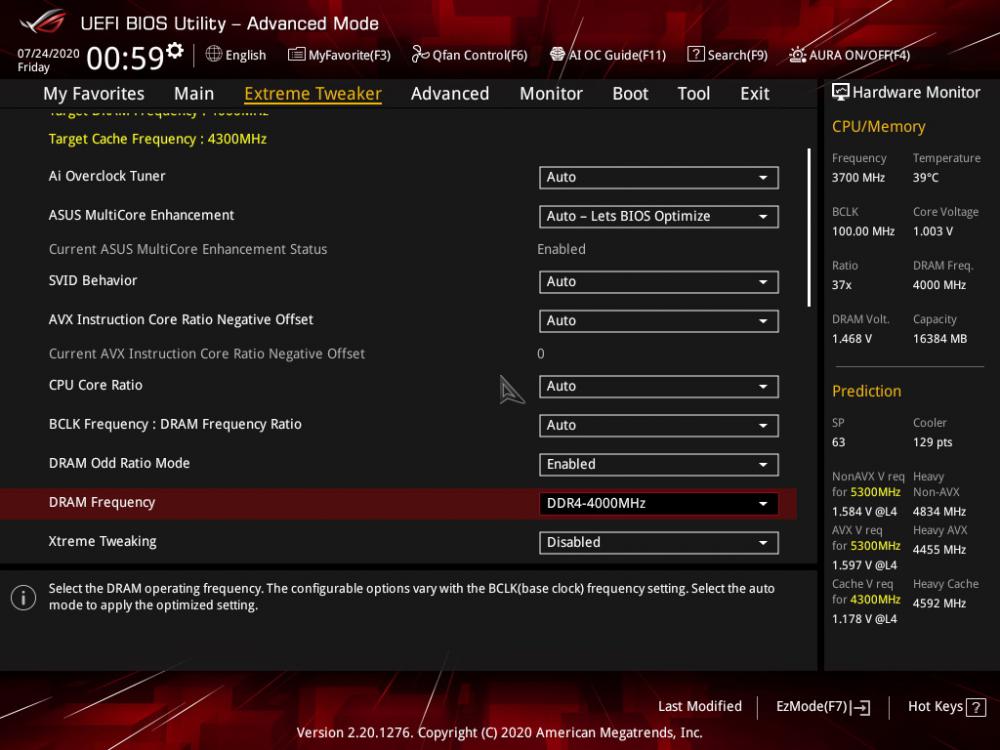The width and height of the screenshot is (1000, 750).
Task: Switch to the Main tab
Action: [194, 94]
